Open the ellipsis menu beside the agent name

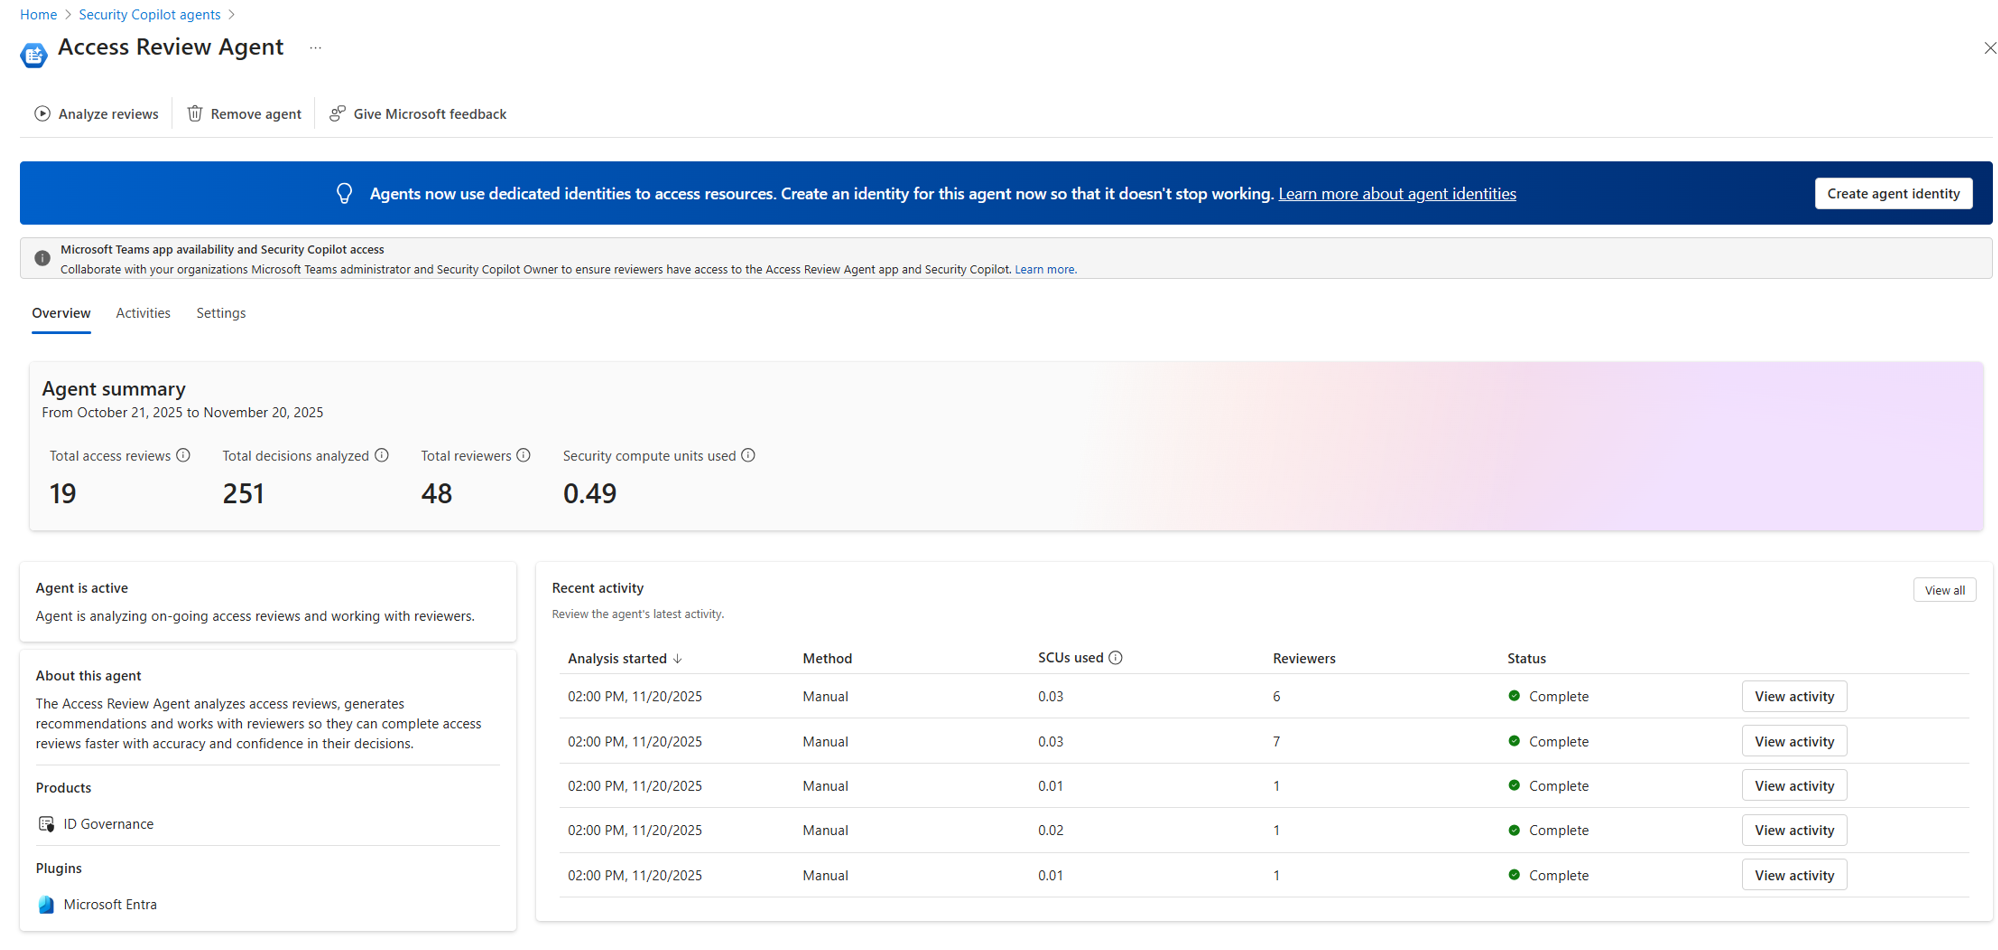(x=315, y=47)
